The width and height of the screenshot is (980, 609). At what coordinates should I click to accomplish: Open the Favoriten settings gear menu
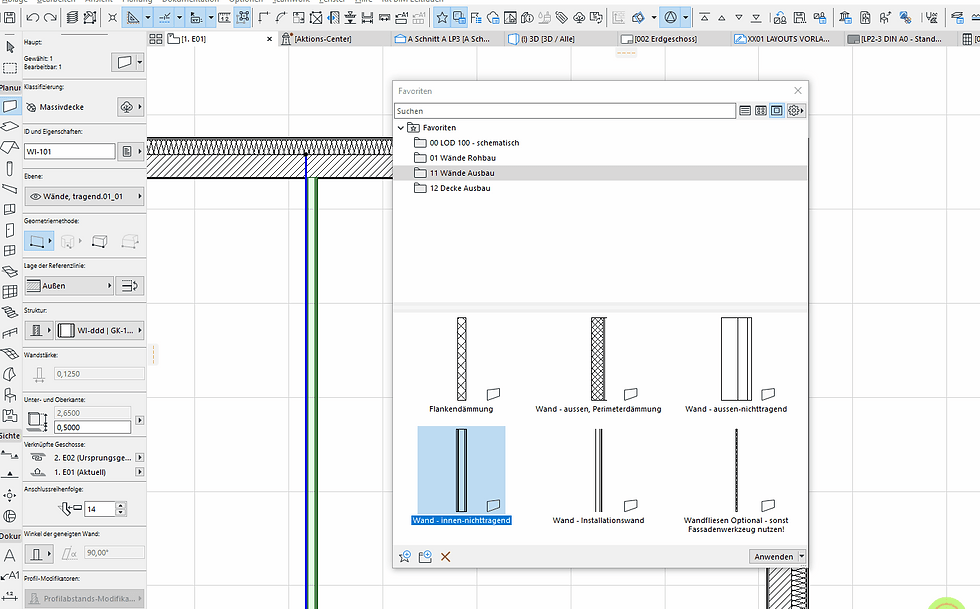796,111
